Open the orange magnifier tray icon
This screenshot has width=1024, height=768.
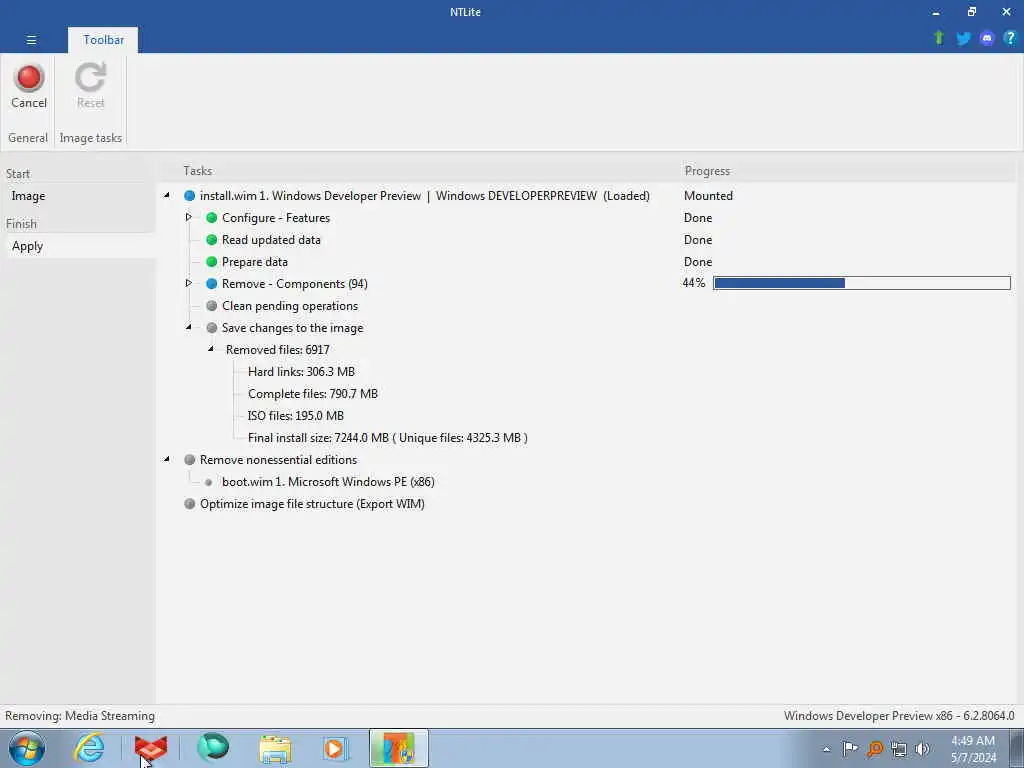coord(874,749)
